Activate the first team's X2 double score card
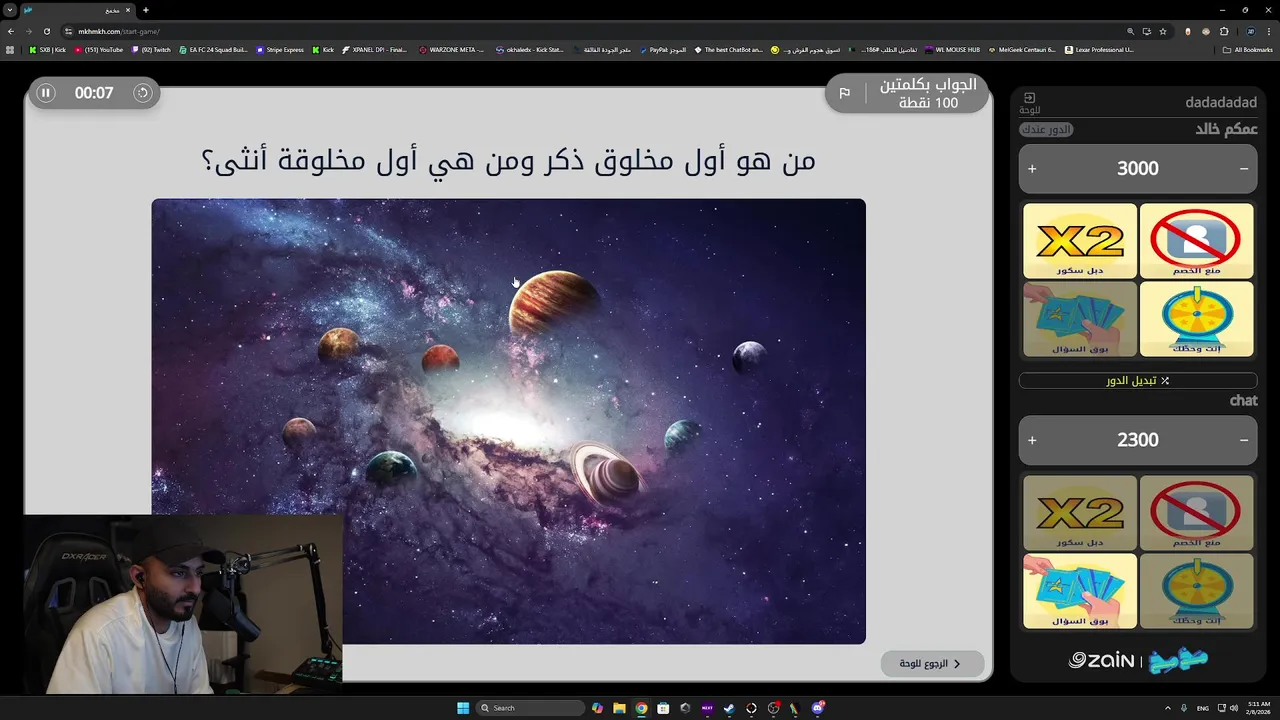Viewport: 1280px width, 720px height. tap(1080, 241)
